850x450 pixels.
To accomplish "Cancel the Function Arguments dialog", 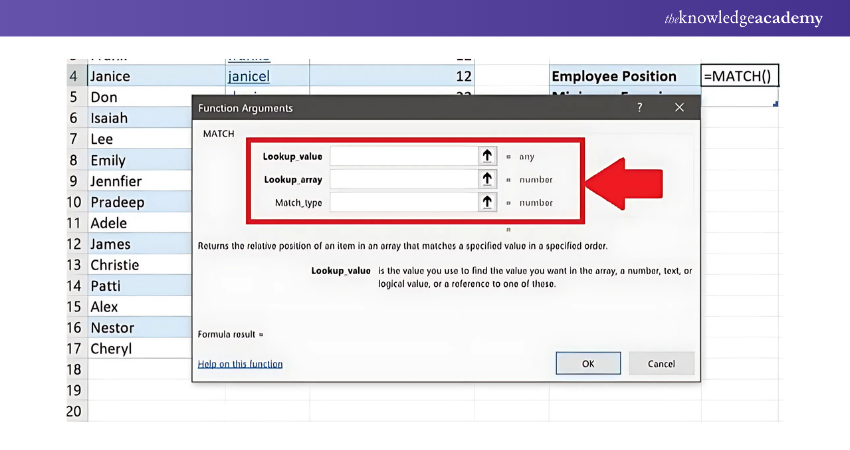I will click(661, 364).
